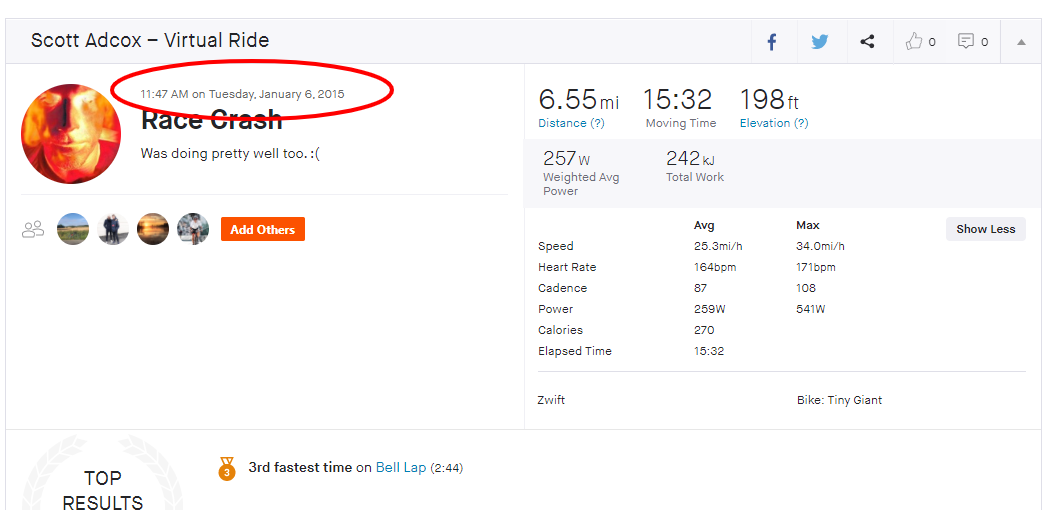Open fourth companion rider's avatar
The image size is (1051, 510).
click(x=193, y=229)
